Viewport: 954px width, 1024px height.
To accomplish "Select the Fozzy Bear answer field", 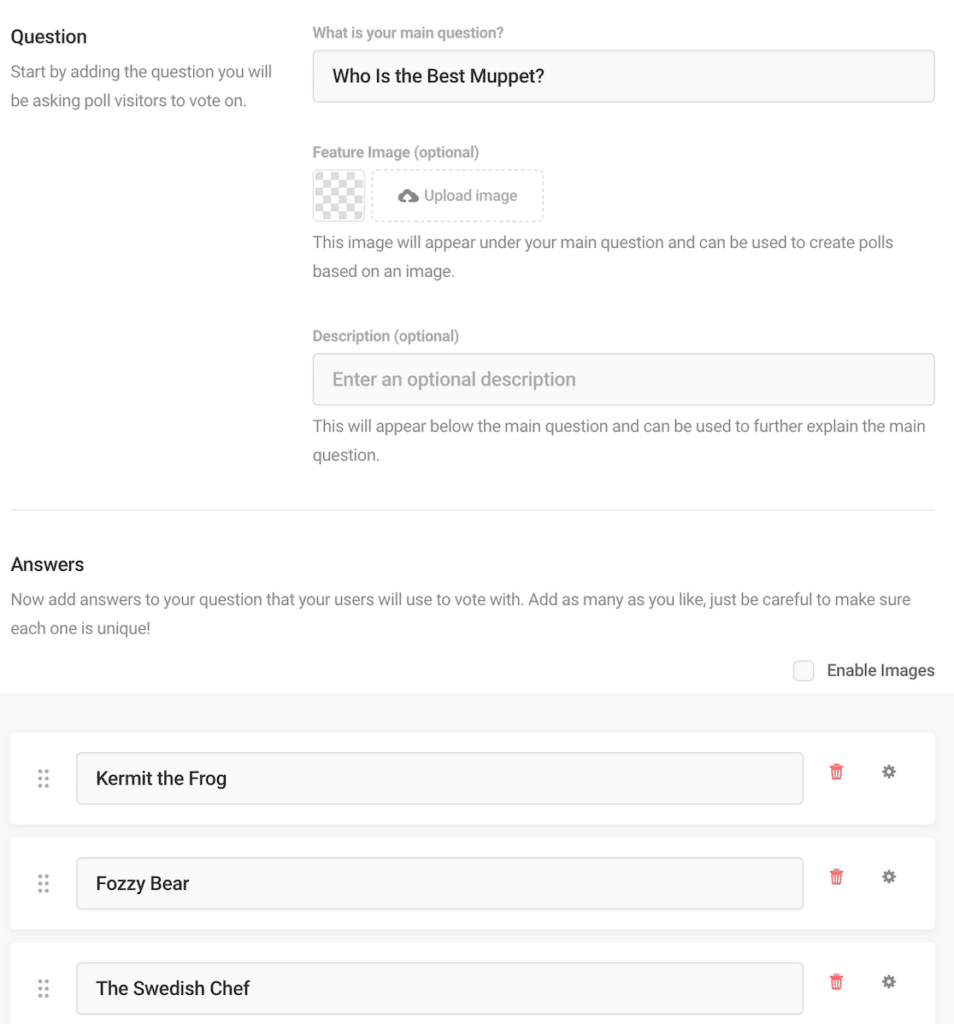I will pos(440,883).
